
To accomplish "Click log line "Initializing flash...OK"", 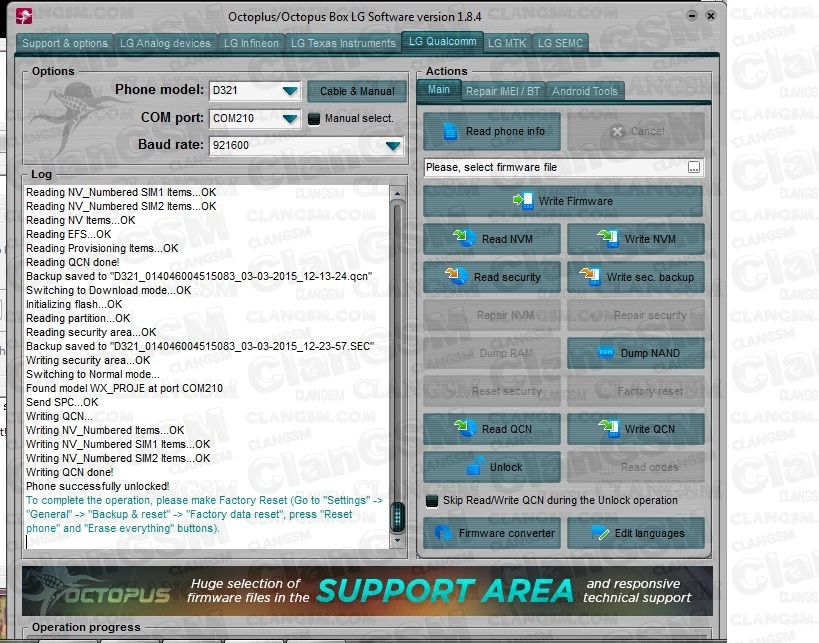I will (74, 305).
